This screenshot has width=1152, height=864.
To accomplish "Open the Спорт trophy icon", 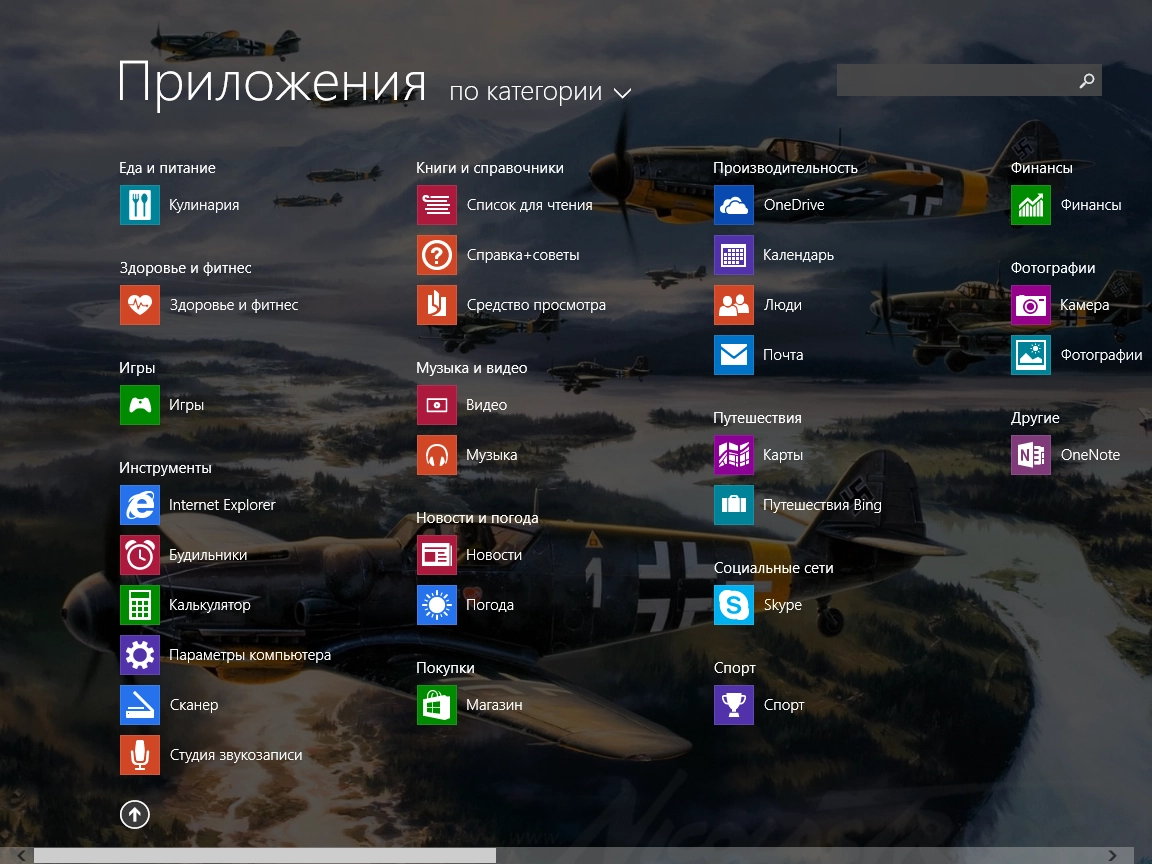I will click(734, 705).
